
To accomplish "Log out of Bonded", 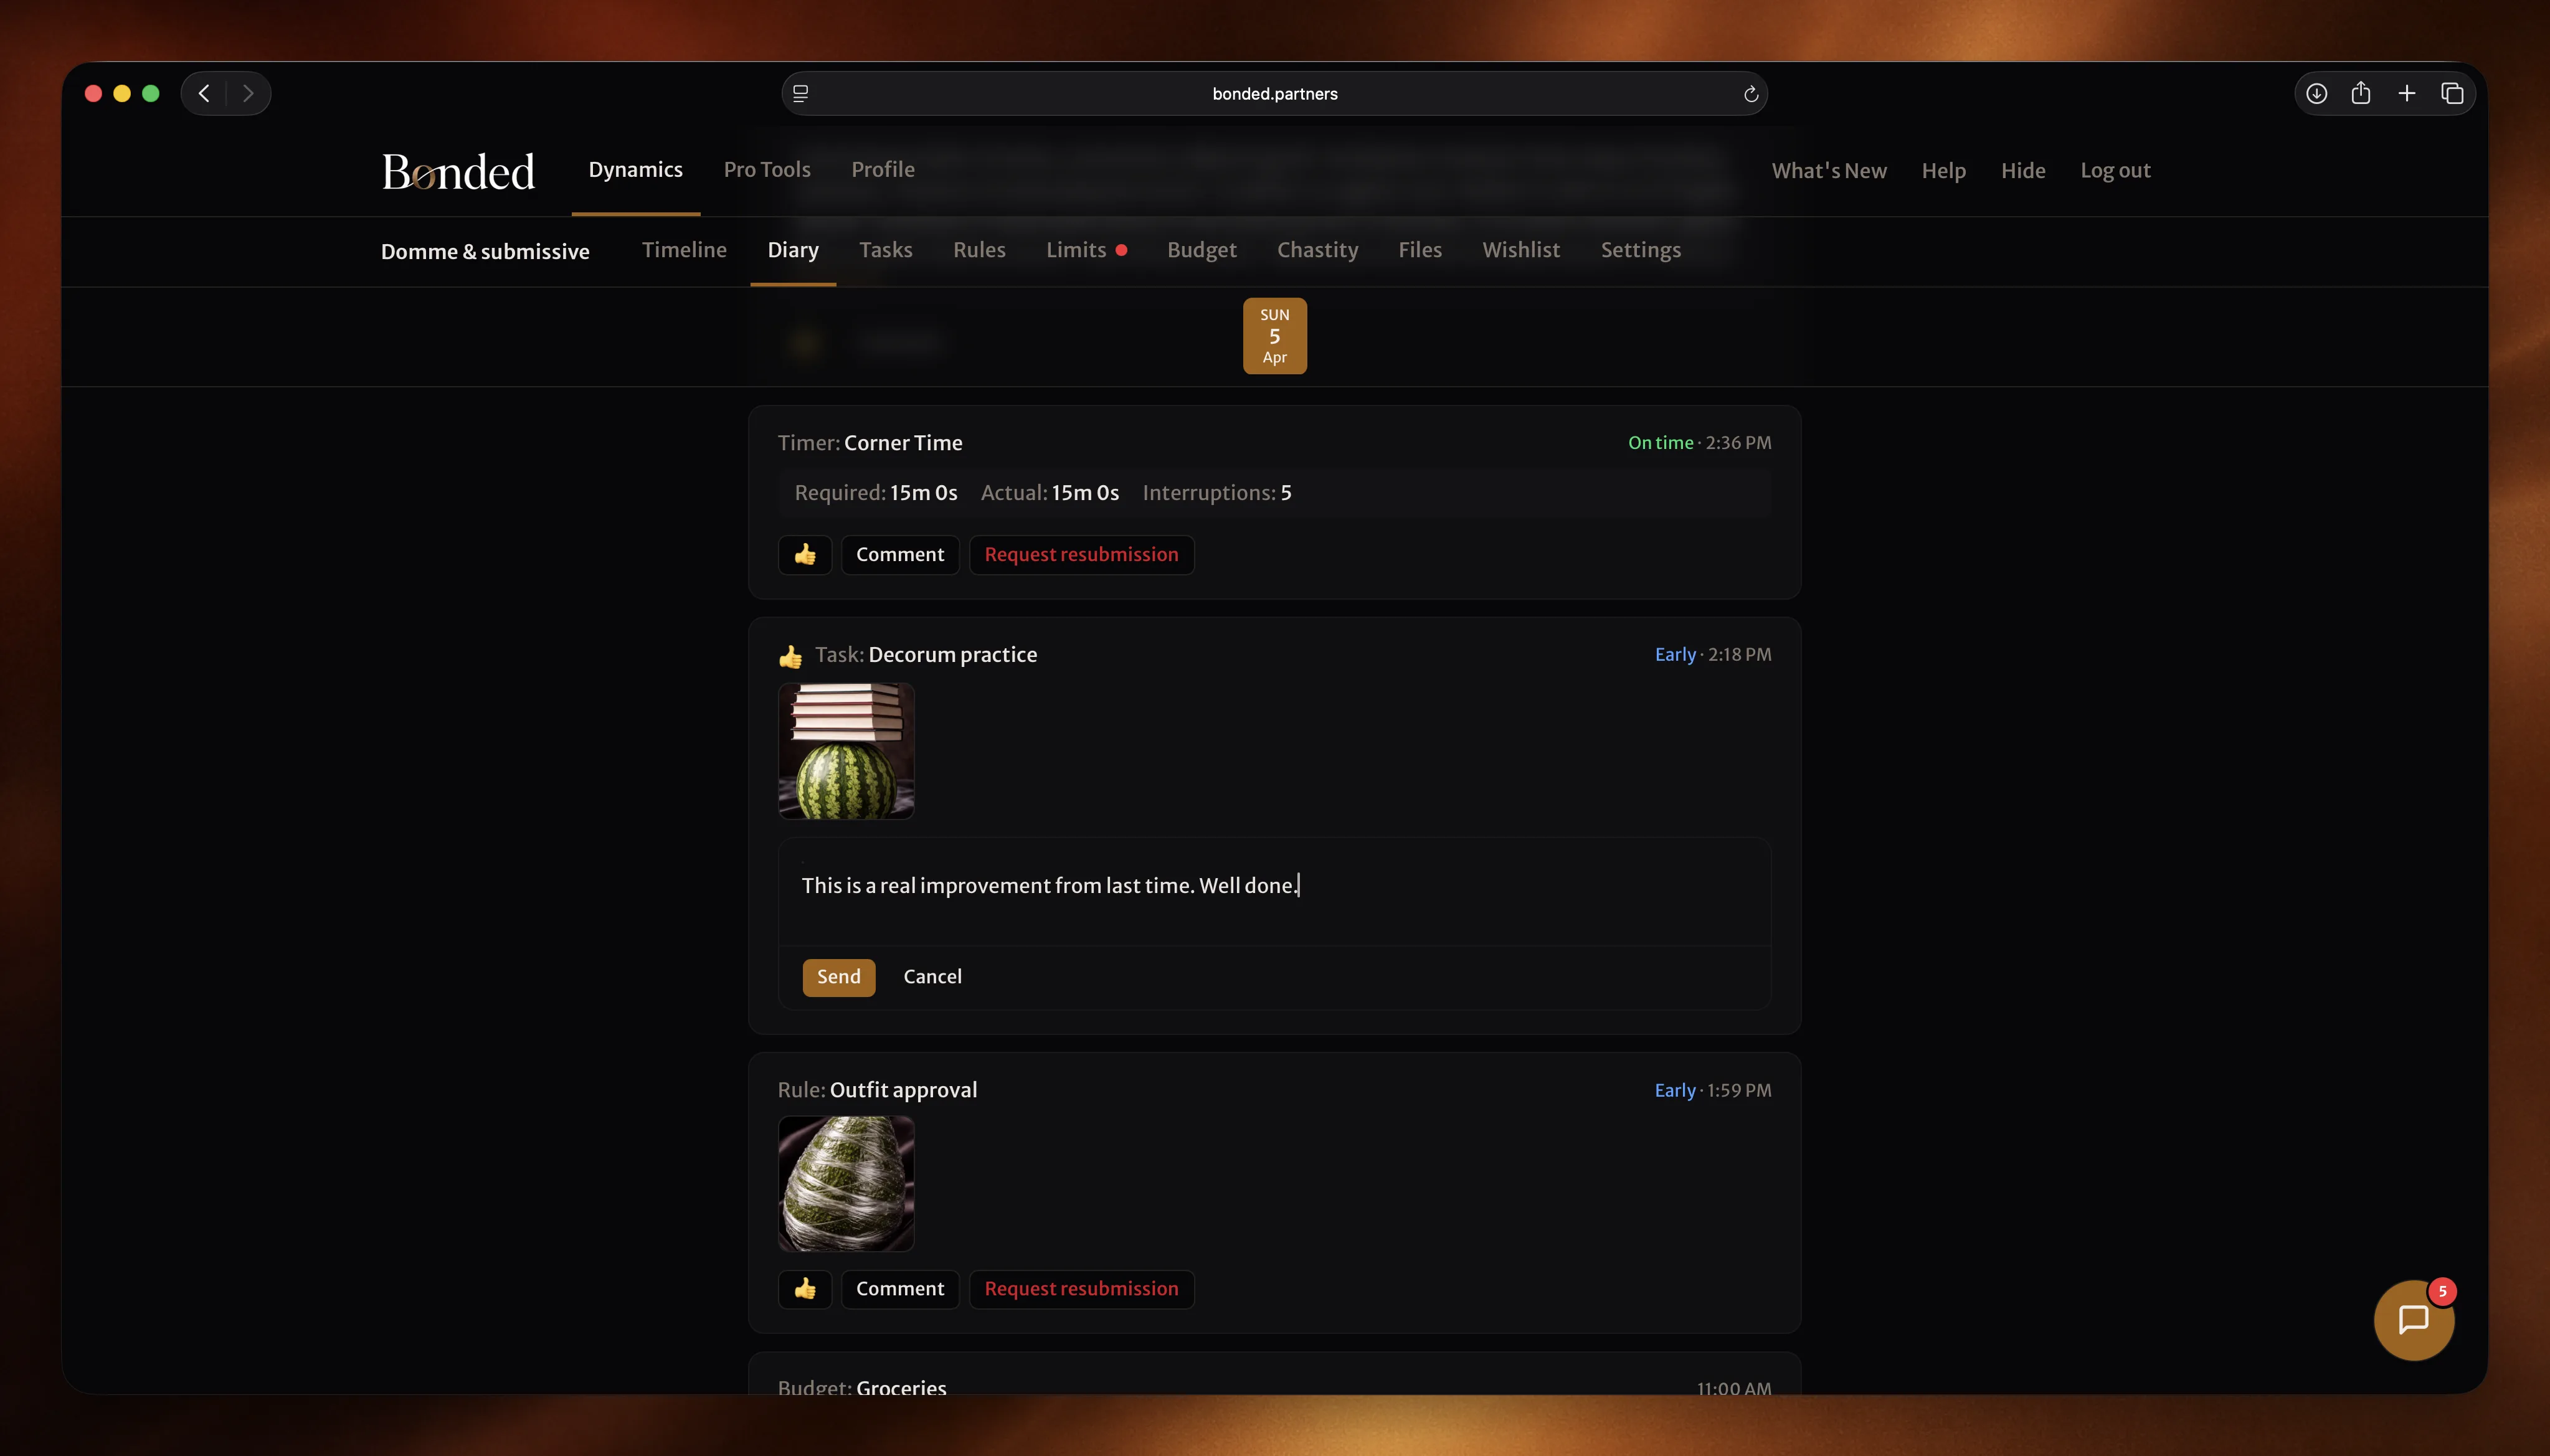I will click(2115, 170).
